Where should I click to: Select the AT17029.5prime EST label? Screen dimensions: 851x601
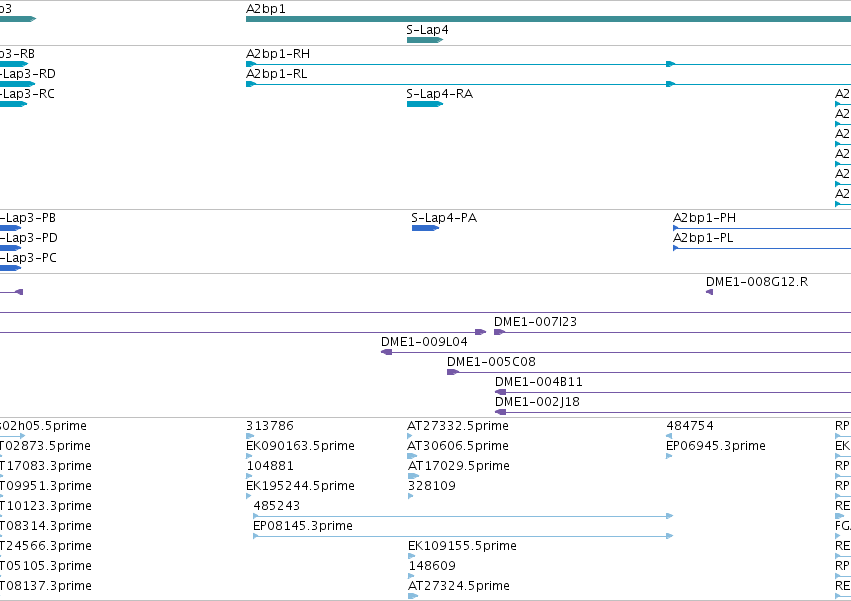pos(459,466)
